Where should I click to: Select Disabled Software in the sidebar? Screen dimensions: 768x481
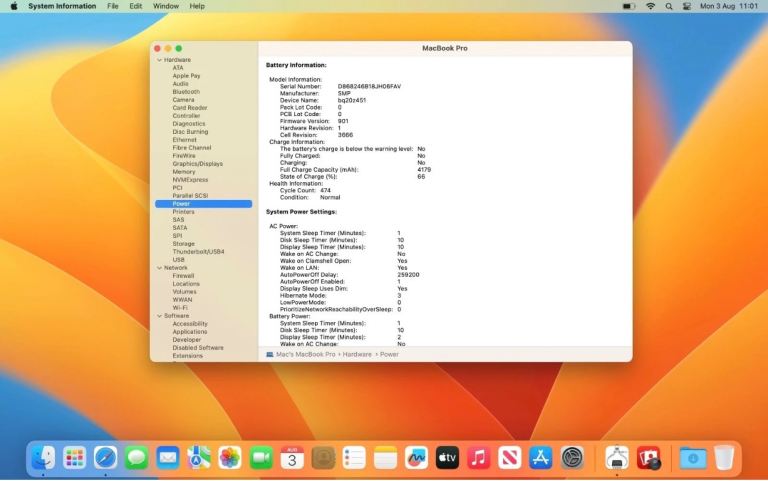point(198,348)
